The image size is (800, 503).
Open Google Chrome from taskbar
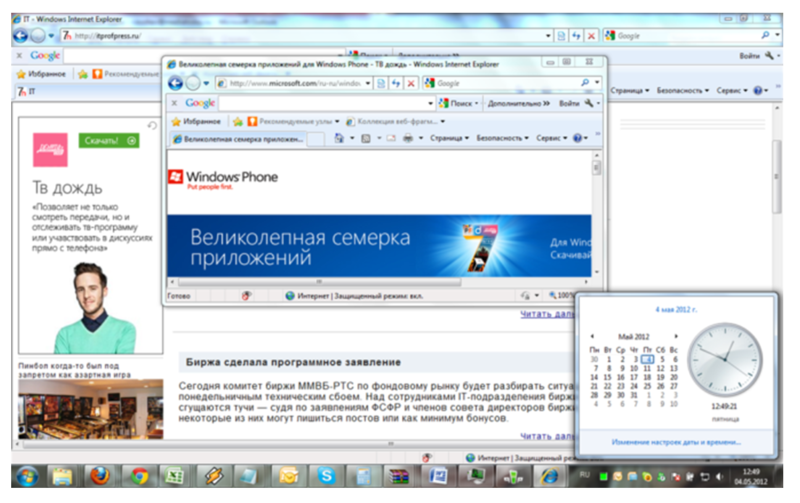139,476
